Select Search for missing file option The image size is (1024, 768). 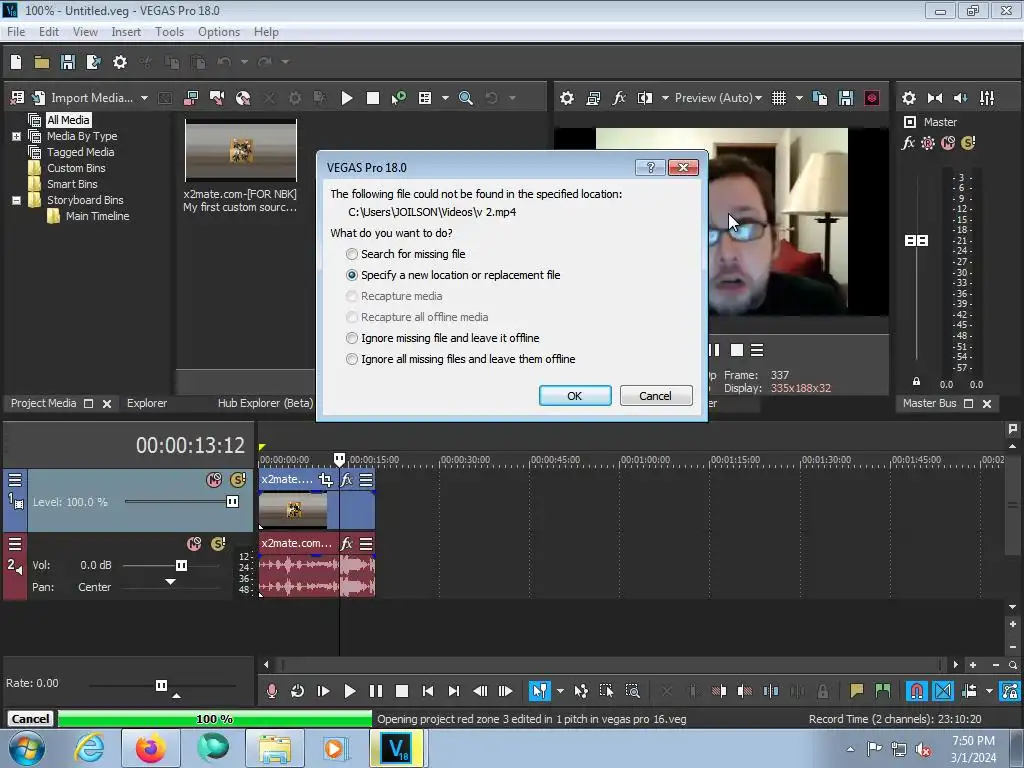[406, 254]
